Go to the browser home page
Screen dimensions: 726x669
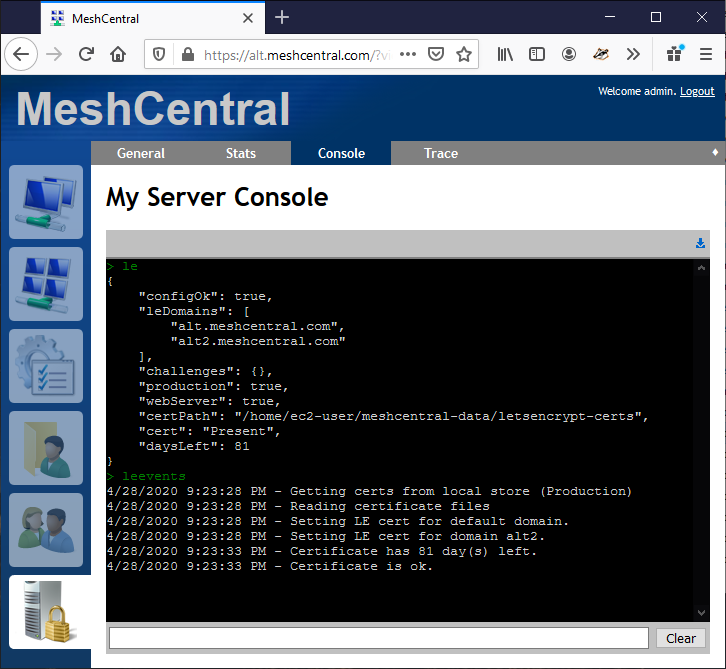click(118, 54)
